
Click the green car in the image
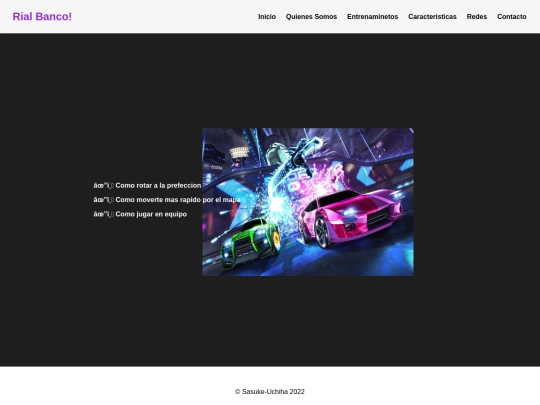coord(251,243)
